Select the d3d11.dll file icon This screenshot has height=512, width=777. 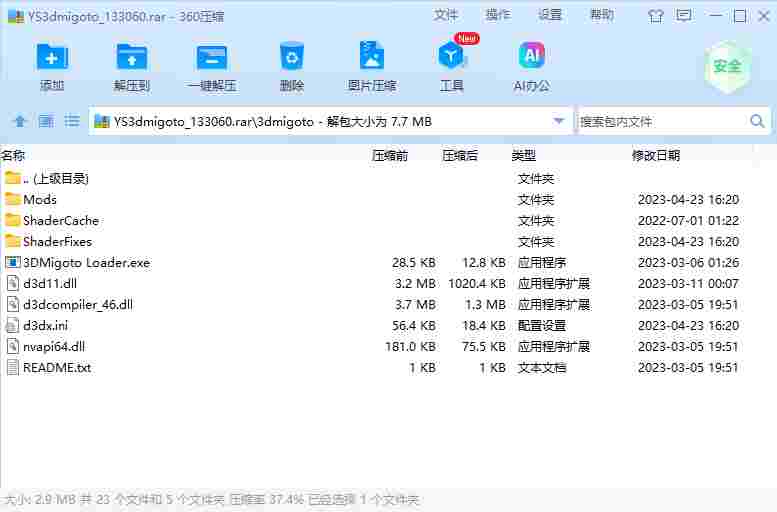[x=13, y=284]
